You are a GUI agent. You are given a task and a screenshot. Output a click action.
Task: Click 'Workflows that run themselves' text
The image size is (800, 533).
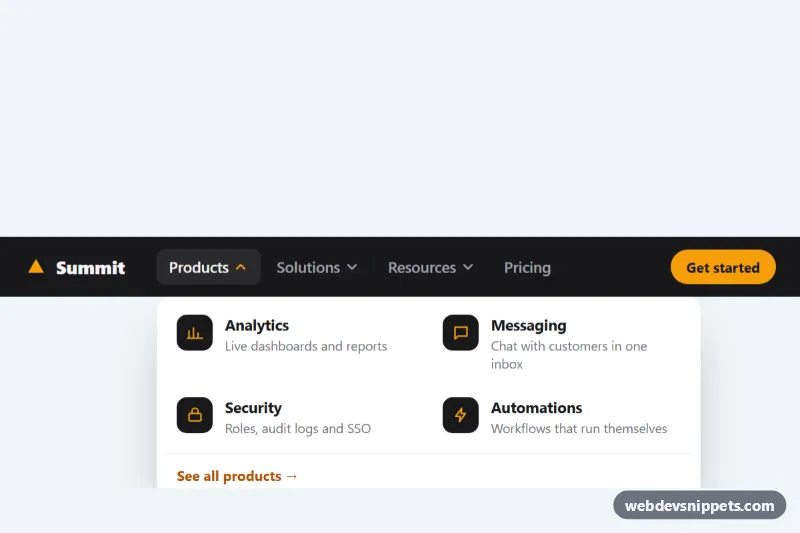point(579,428)
